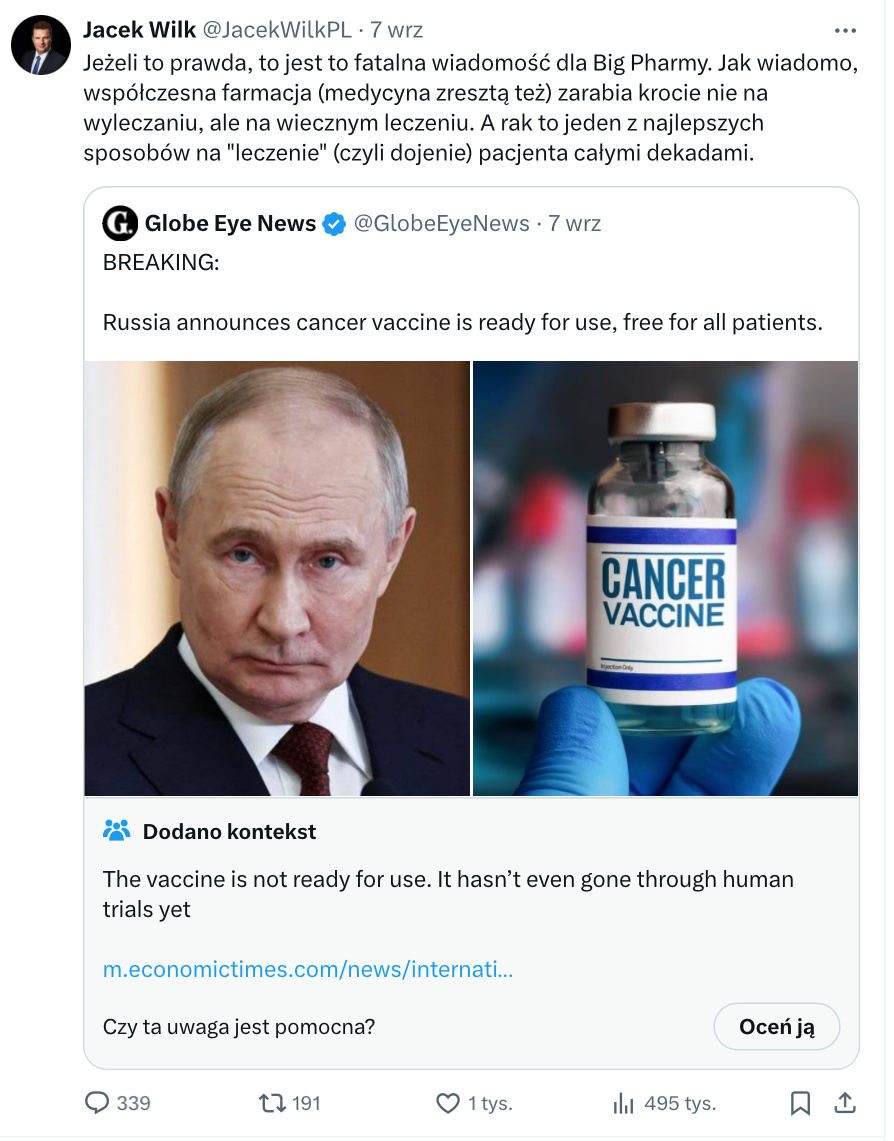The height and width of the screenshot is (1141, 894).
Task: Click the "Dodano kontekst" heading
Action: coord(229,831)
